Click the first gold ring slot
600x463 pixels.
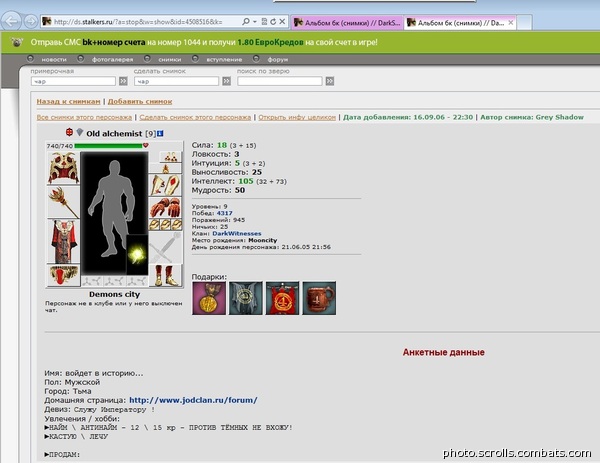pos(155,225)
